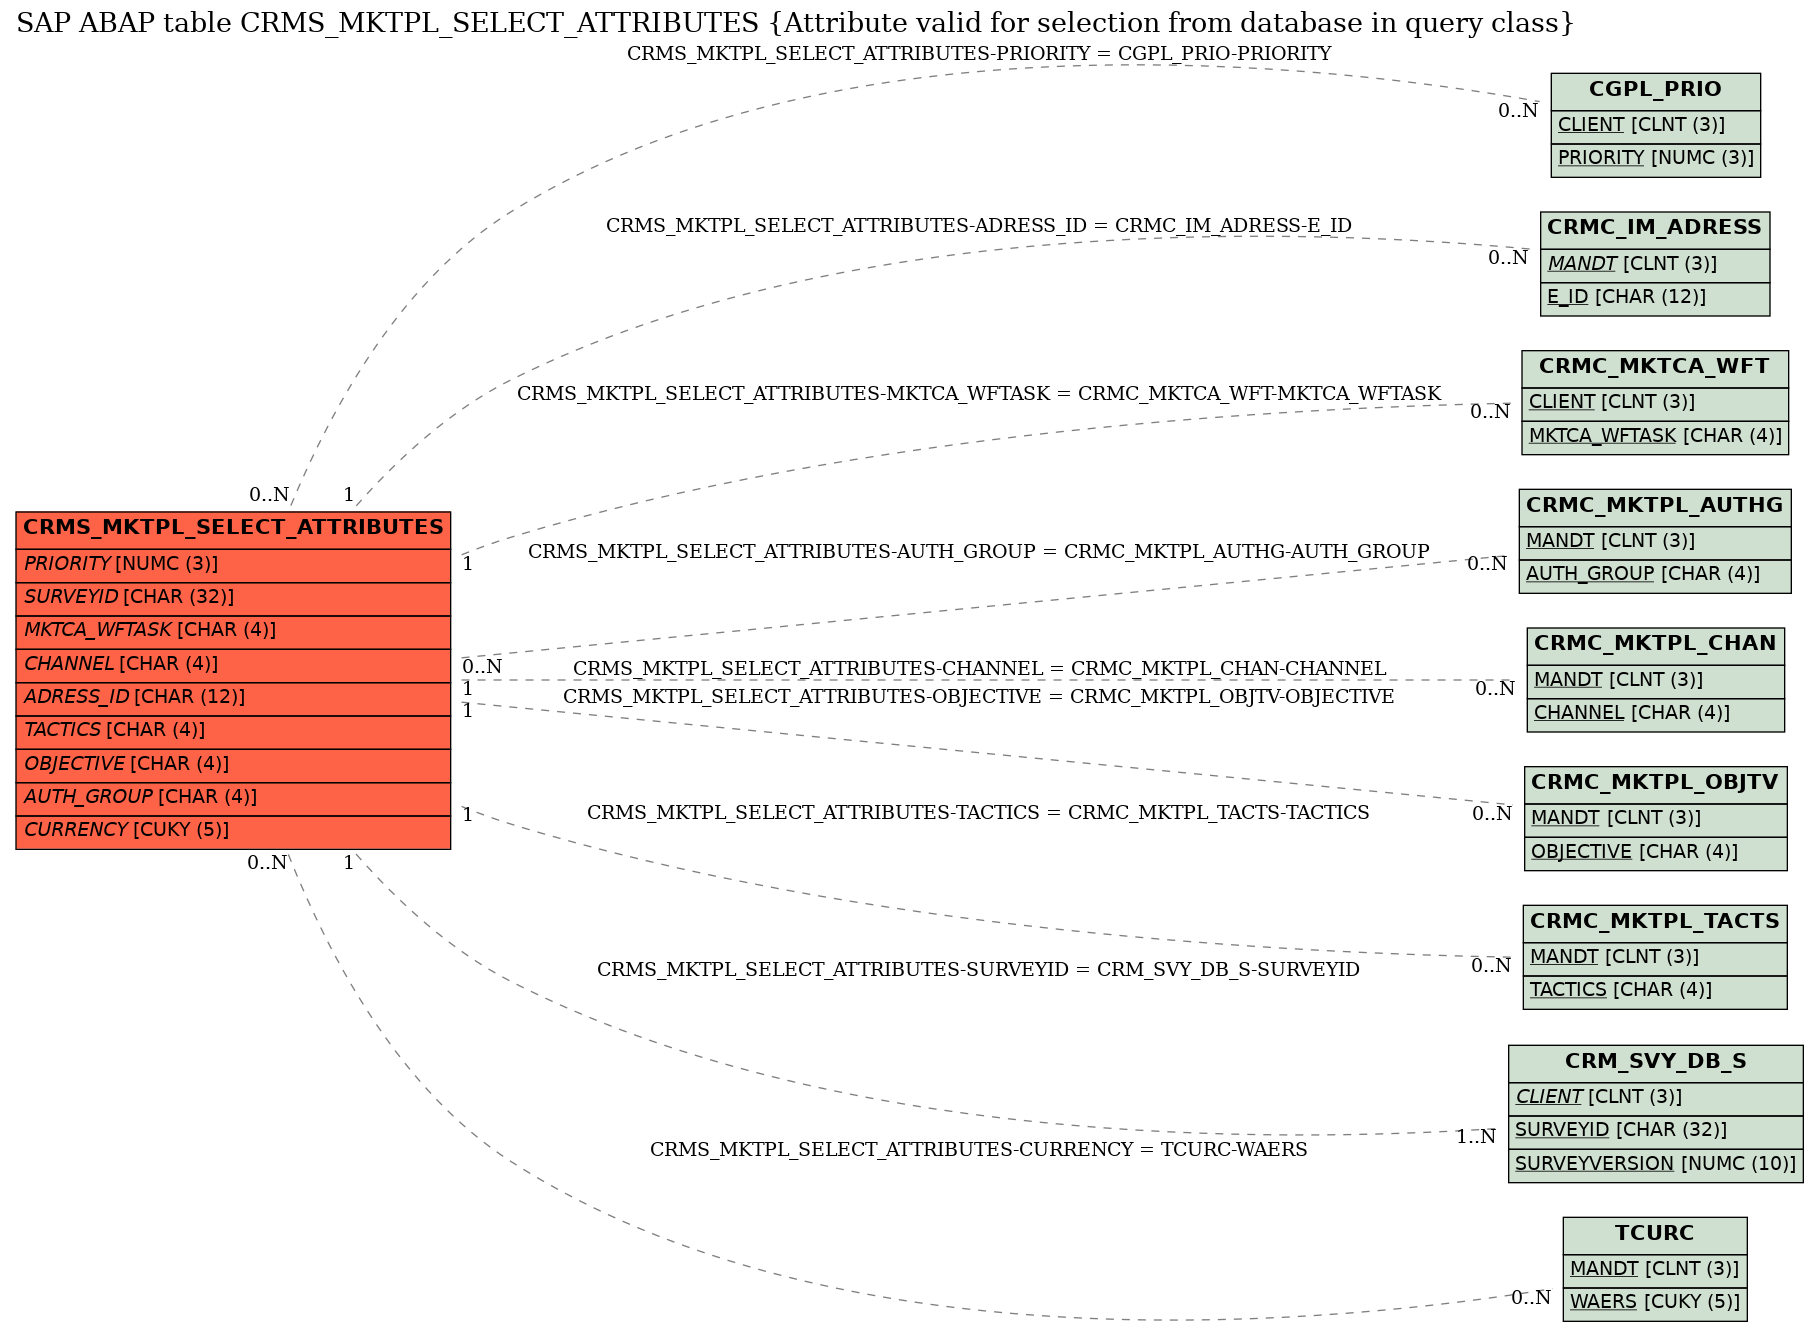Screen dimensions: 1819x1332
Task: Select the CRMS_MKTPL_SELECT_ATTRIBUTES table header
Action: coord(233,529)
